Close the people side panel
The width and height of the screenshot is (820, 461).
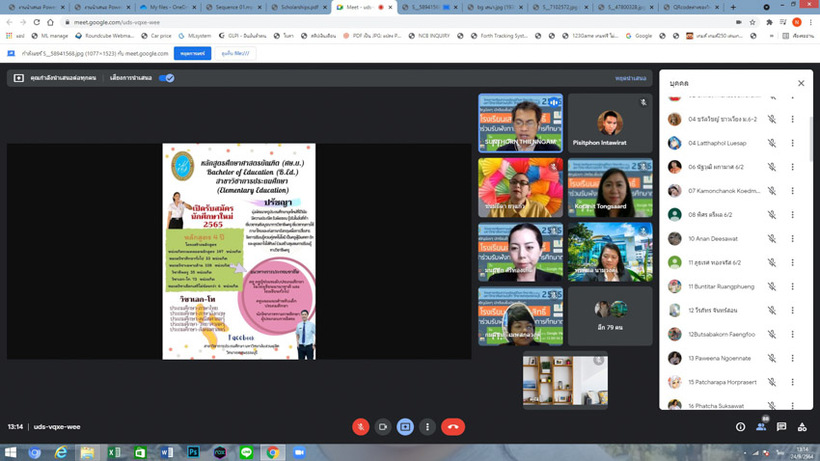(x=801, y=83)
